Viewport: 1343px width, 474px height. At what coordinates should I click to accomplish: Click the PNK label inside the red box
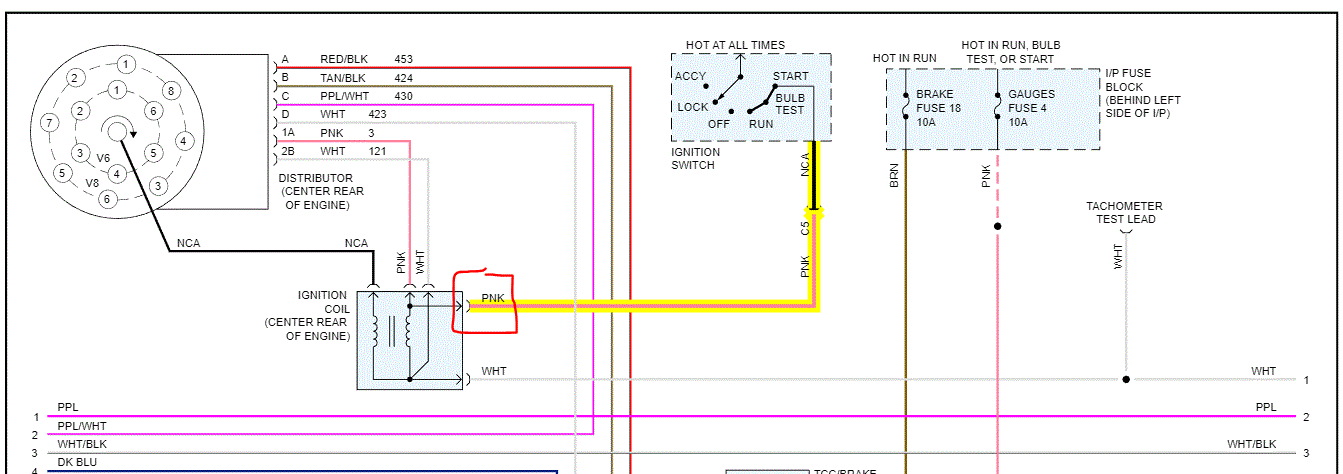(492, 298)
